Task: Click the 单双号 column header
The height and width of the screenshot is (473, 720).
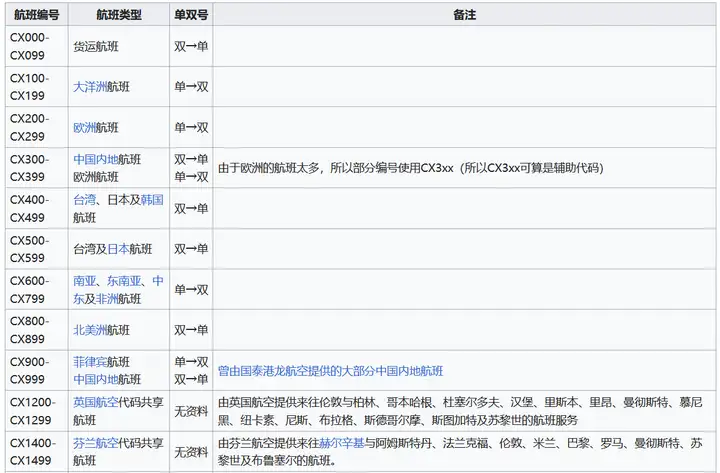Action: pos(191,15)
